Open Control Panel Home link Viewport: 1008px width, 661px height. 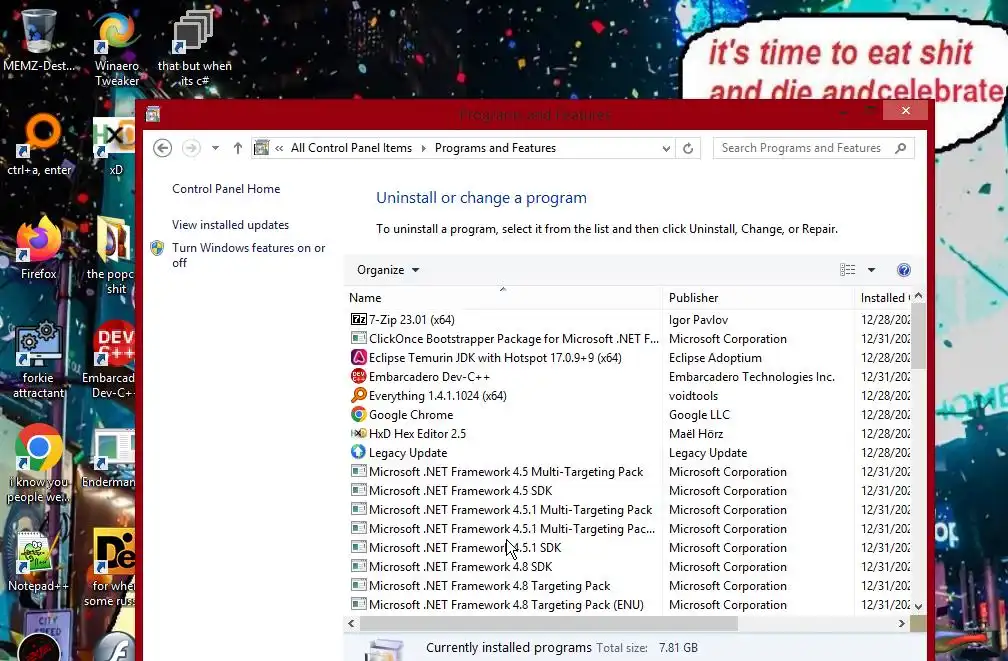tap(226, 189)
